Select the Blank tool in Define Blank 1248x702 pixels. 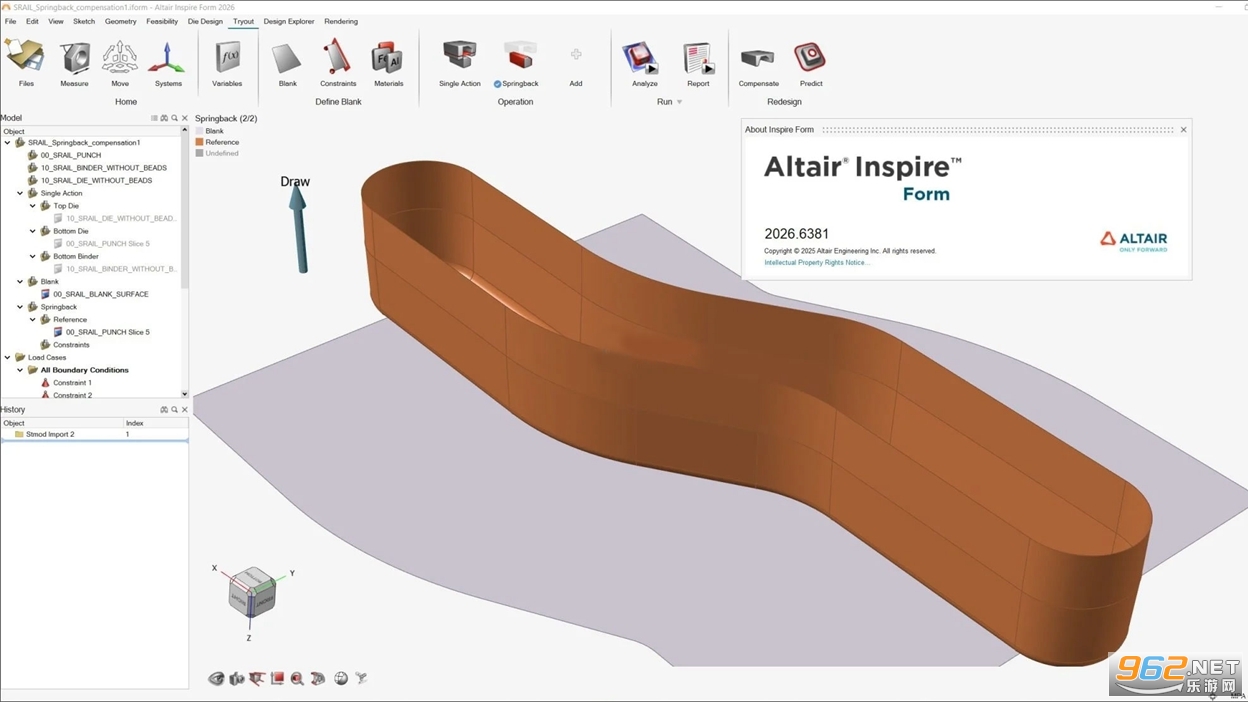[x=287, y=57]
